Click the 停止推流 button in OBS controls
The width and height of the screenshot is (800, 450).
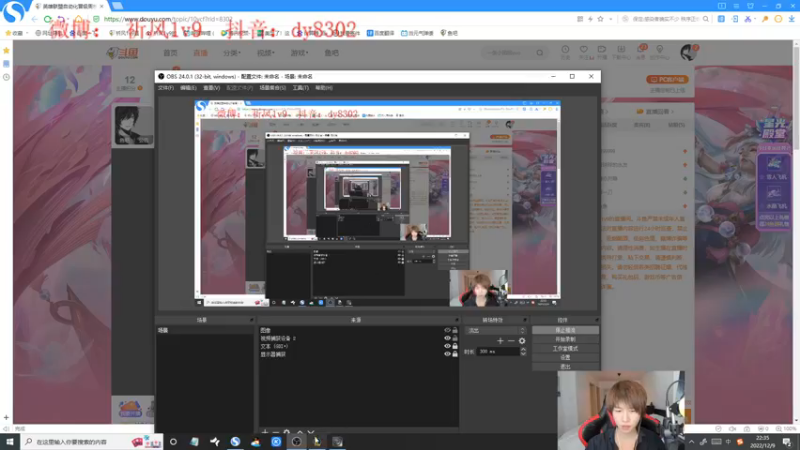[565, 330]
